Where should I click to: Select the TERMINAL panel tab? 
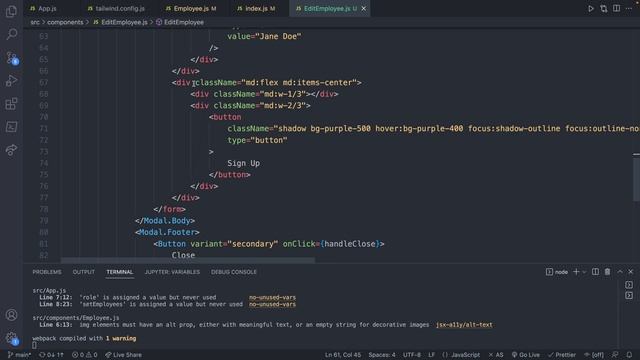[120, 272]
